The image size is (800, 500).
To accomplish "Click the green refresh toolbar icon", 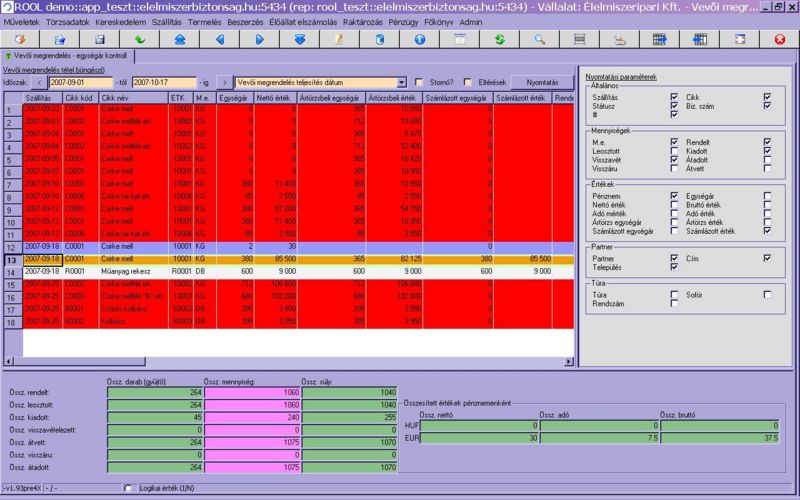I will point(499,39).
